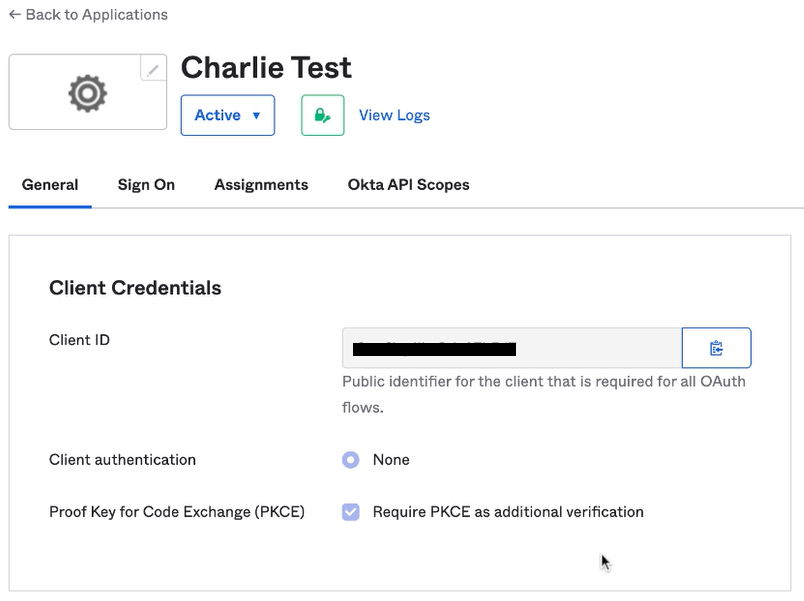This screenshot has height=601, width=804.
Task: Click the Charlie Test application title
Action: coord(266,67)
